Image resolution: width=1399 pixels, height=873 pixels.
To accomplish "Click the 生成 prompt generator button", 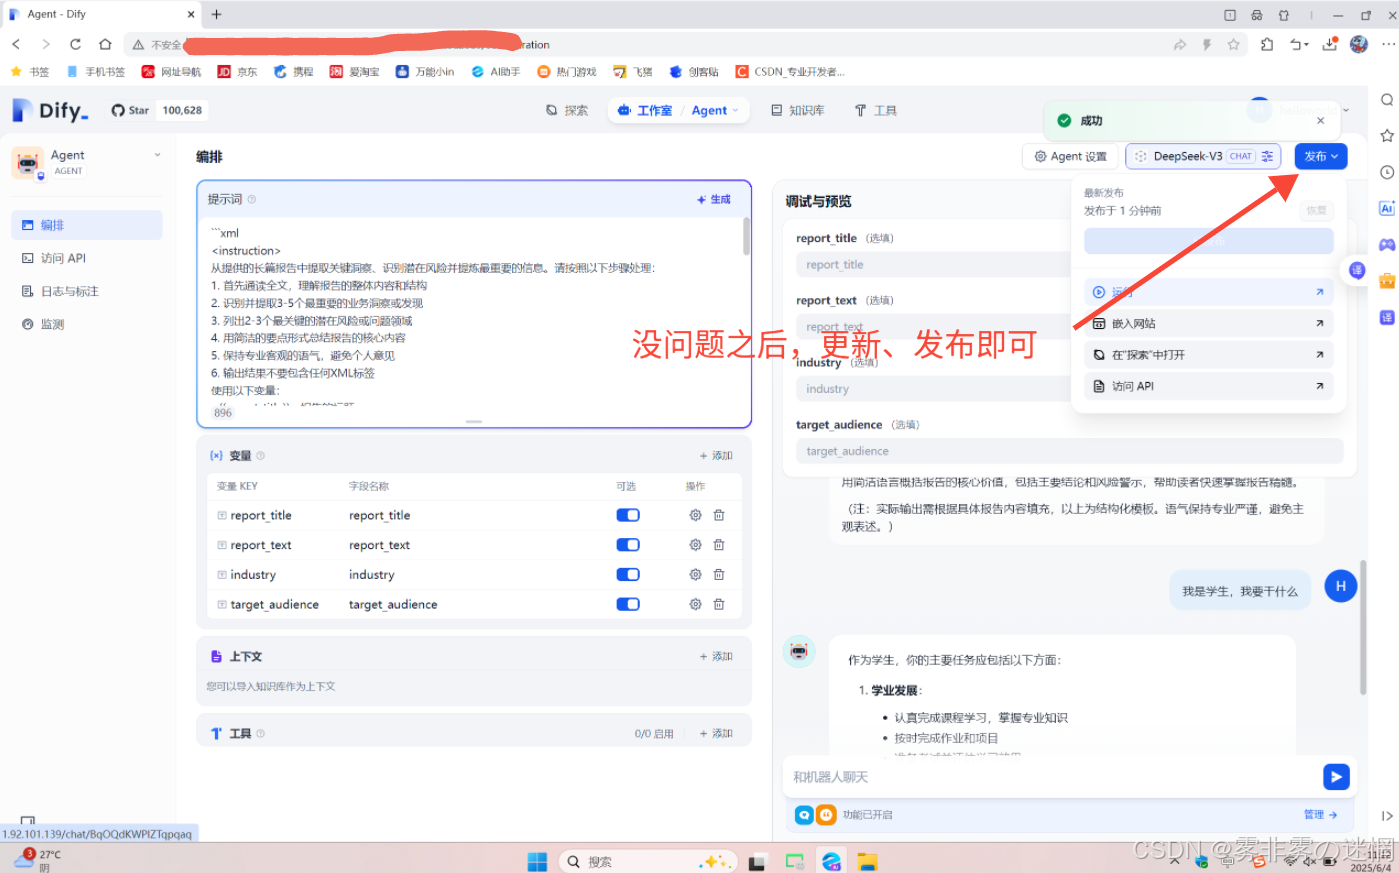I will tap(714, 200).
